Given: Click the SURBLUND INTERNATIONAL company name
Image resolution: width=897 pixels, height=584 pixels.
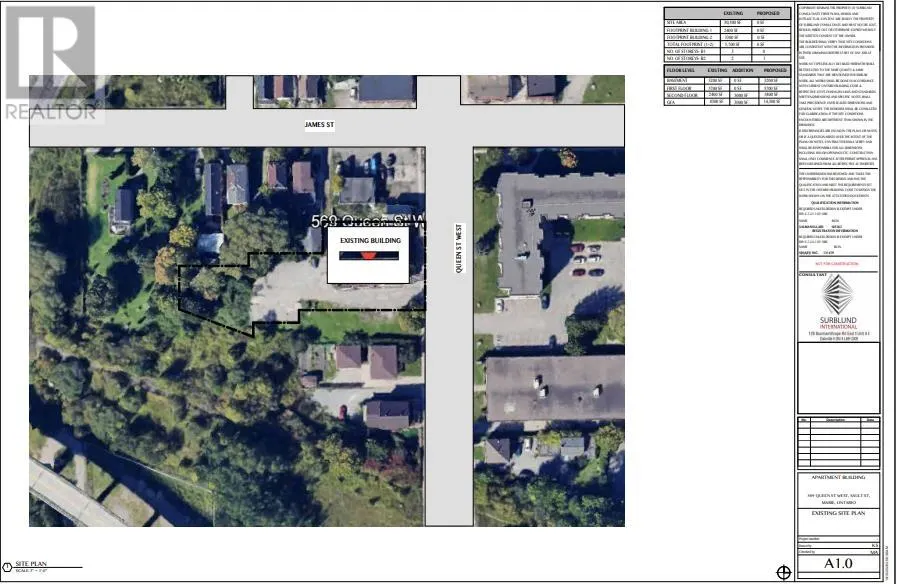Looking at the screenshot, I should [839, 323].
